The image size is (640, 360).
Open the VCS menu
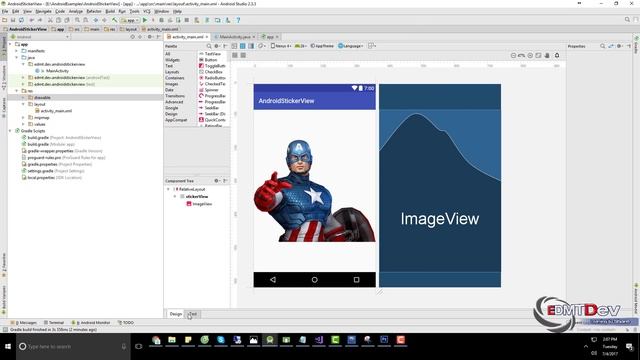[147, 11]
